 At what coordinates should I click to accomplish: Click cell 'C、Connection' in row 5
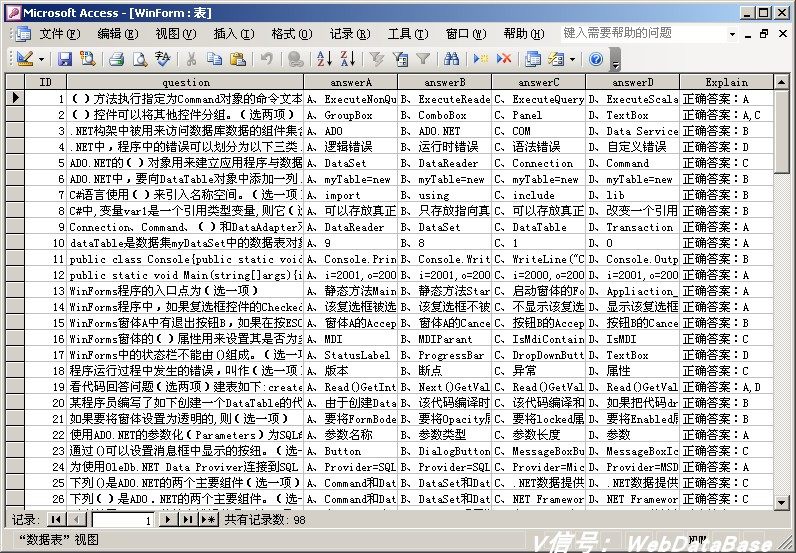(x=539, y=163)
